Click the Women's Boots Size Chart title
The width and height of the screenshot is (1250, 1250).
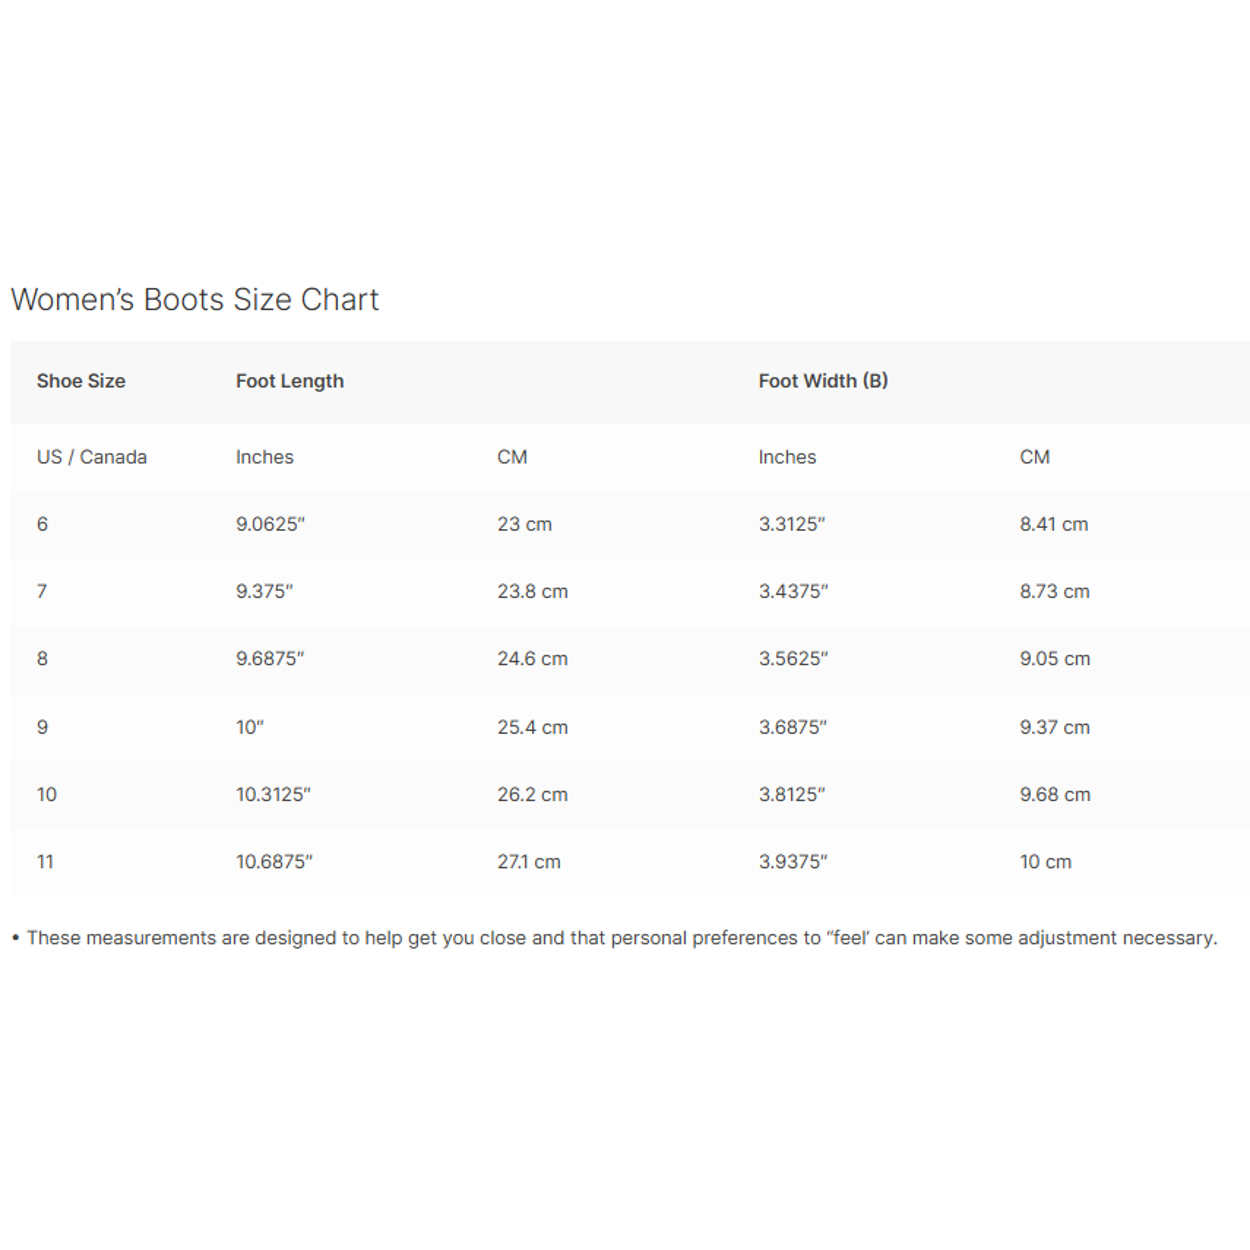195,300
